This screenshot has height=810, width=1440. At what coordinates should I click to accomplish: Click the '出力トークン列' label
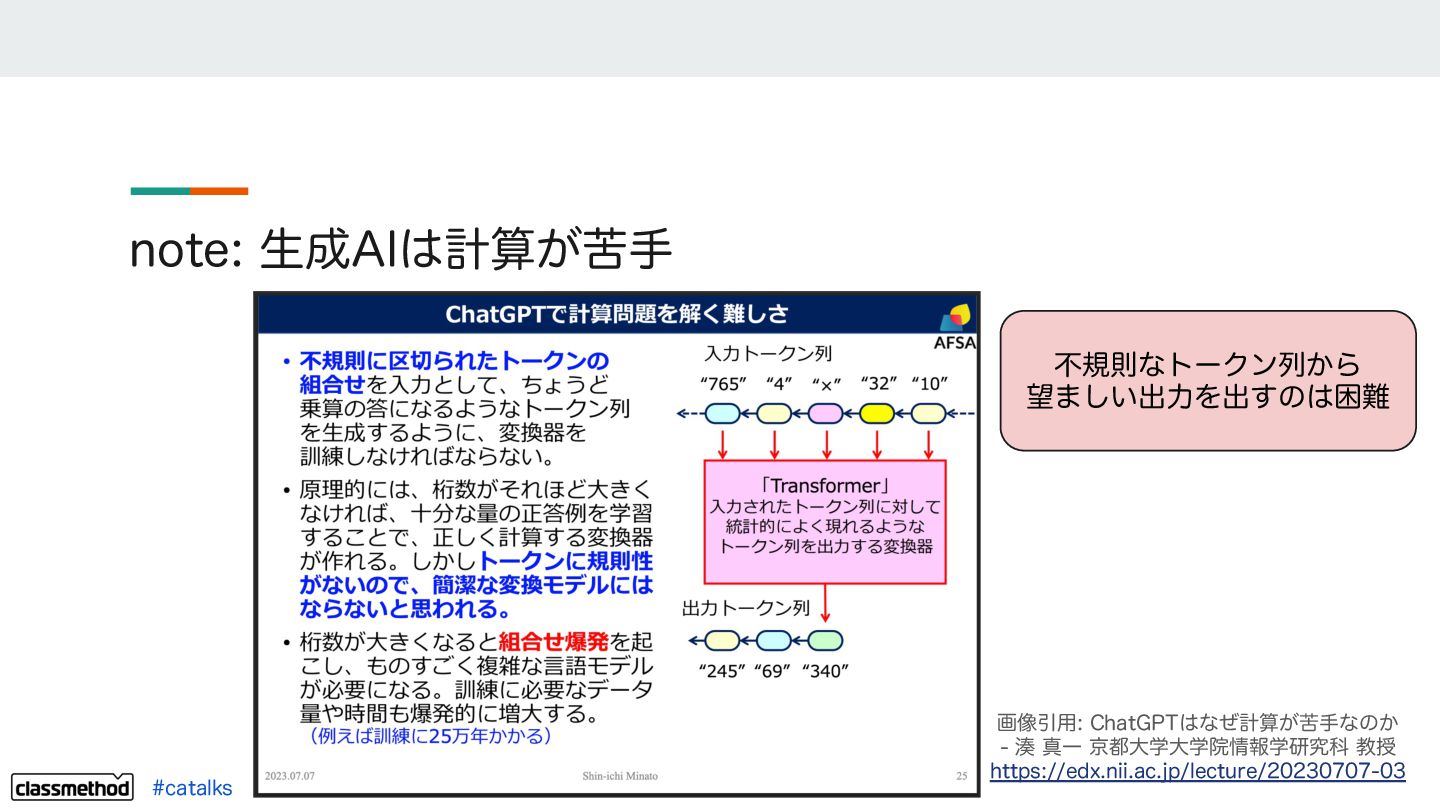745,607
